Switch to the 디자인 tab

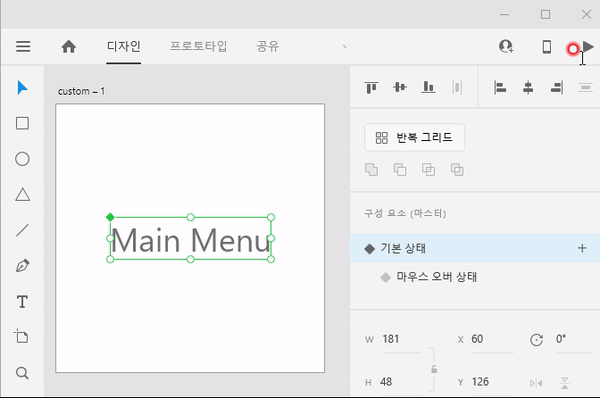124,47
